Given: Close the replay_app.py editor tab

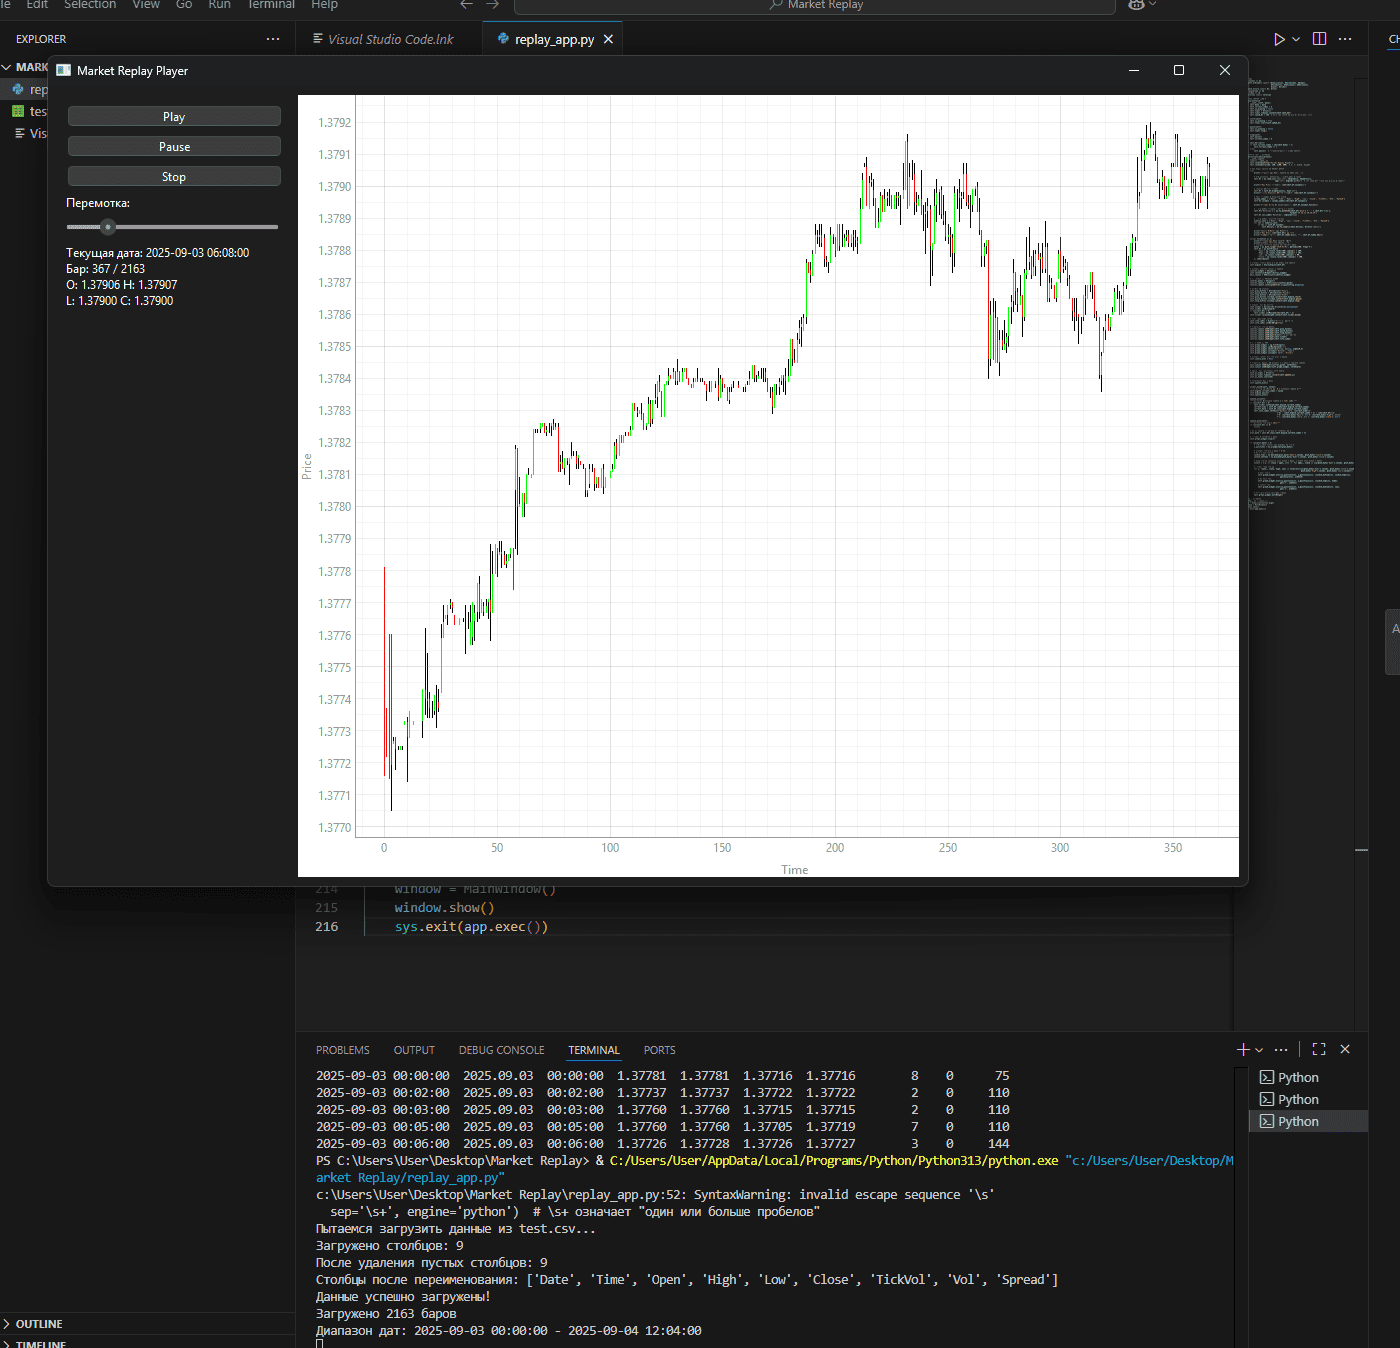Looking at the screenshot, I should [608, 39].
